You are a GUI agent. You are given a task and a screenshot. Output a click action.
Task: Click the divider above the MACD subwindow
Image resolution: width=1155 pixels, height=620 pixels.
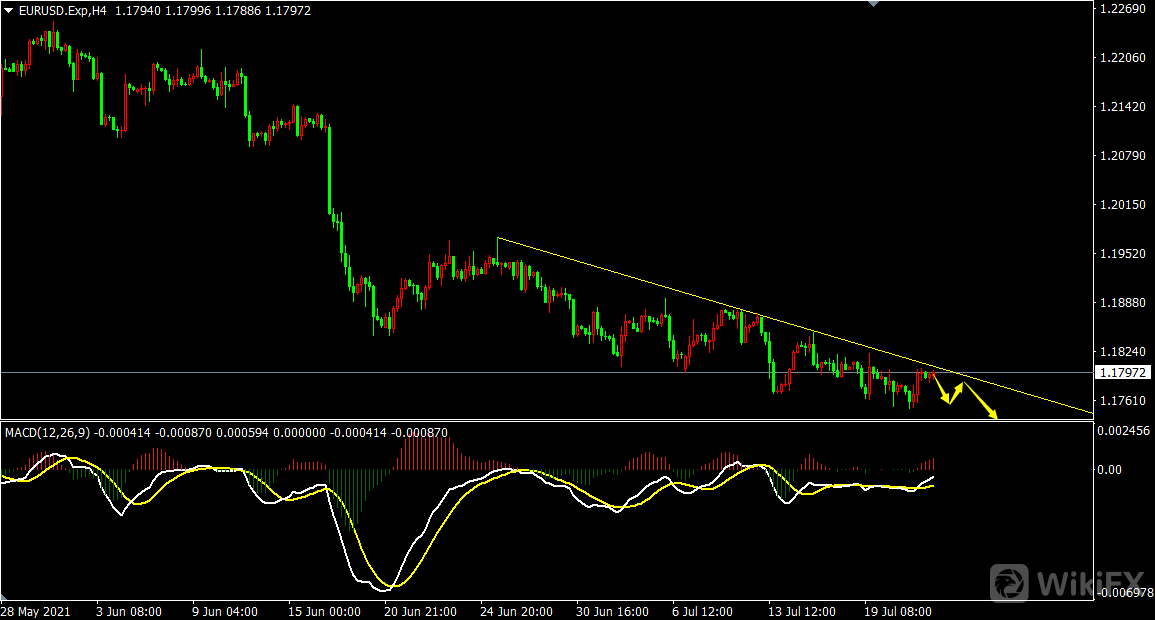(x=540, y=420)
